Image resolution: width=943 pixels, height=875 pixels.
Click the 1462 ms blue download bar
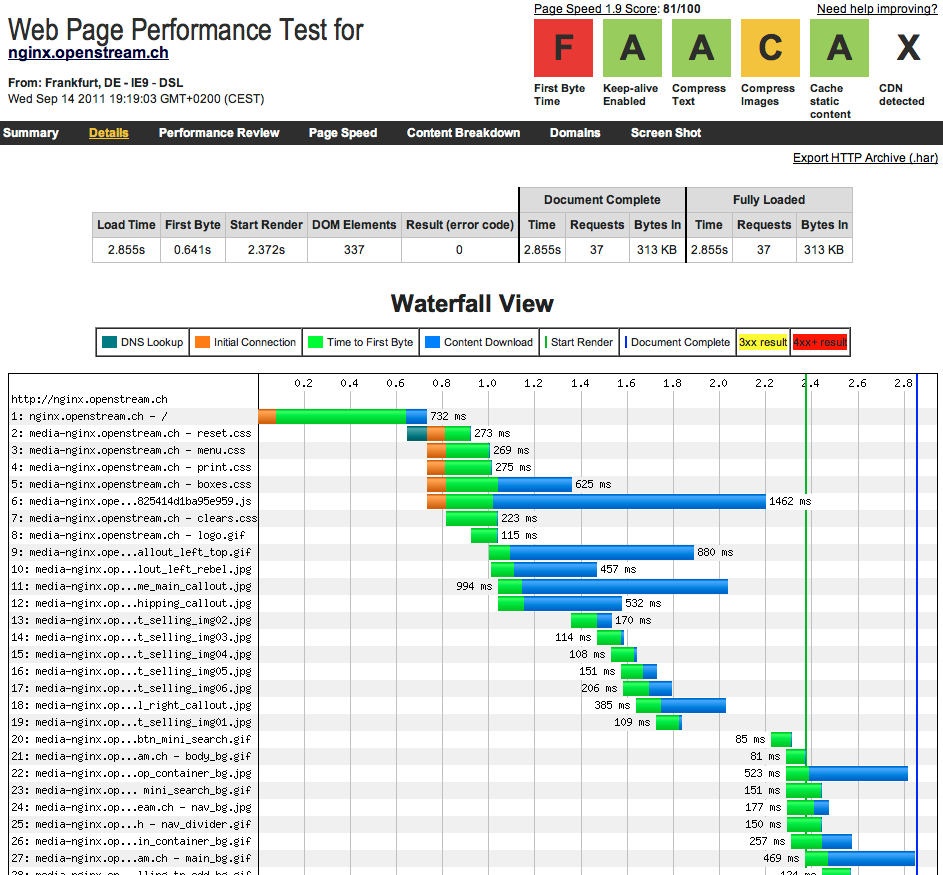coord(629,501)
